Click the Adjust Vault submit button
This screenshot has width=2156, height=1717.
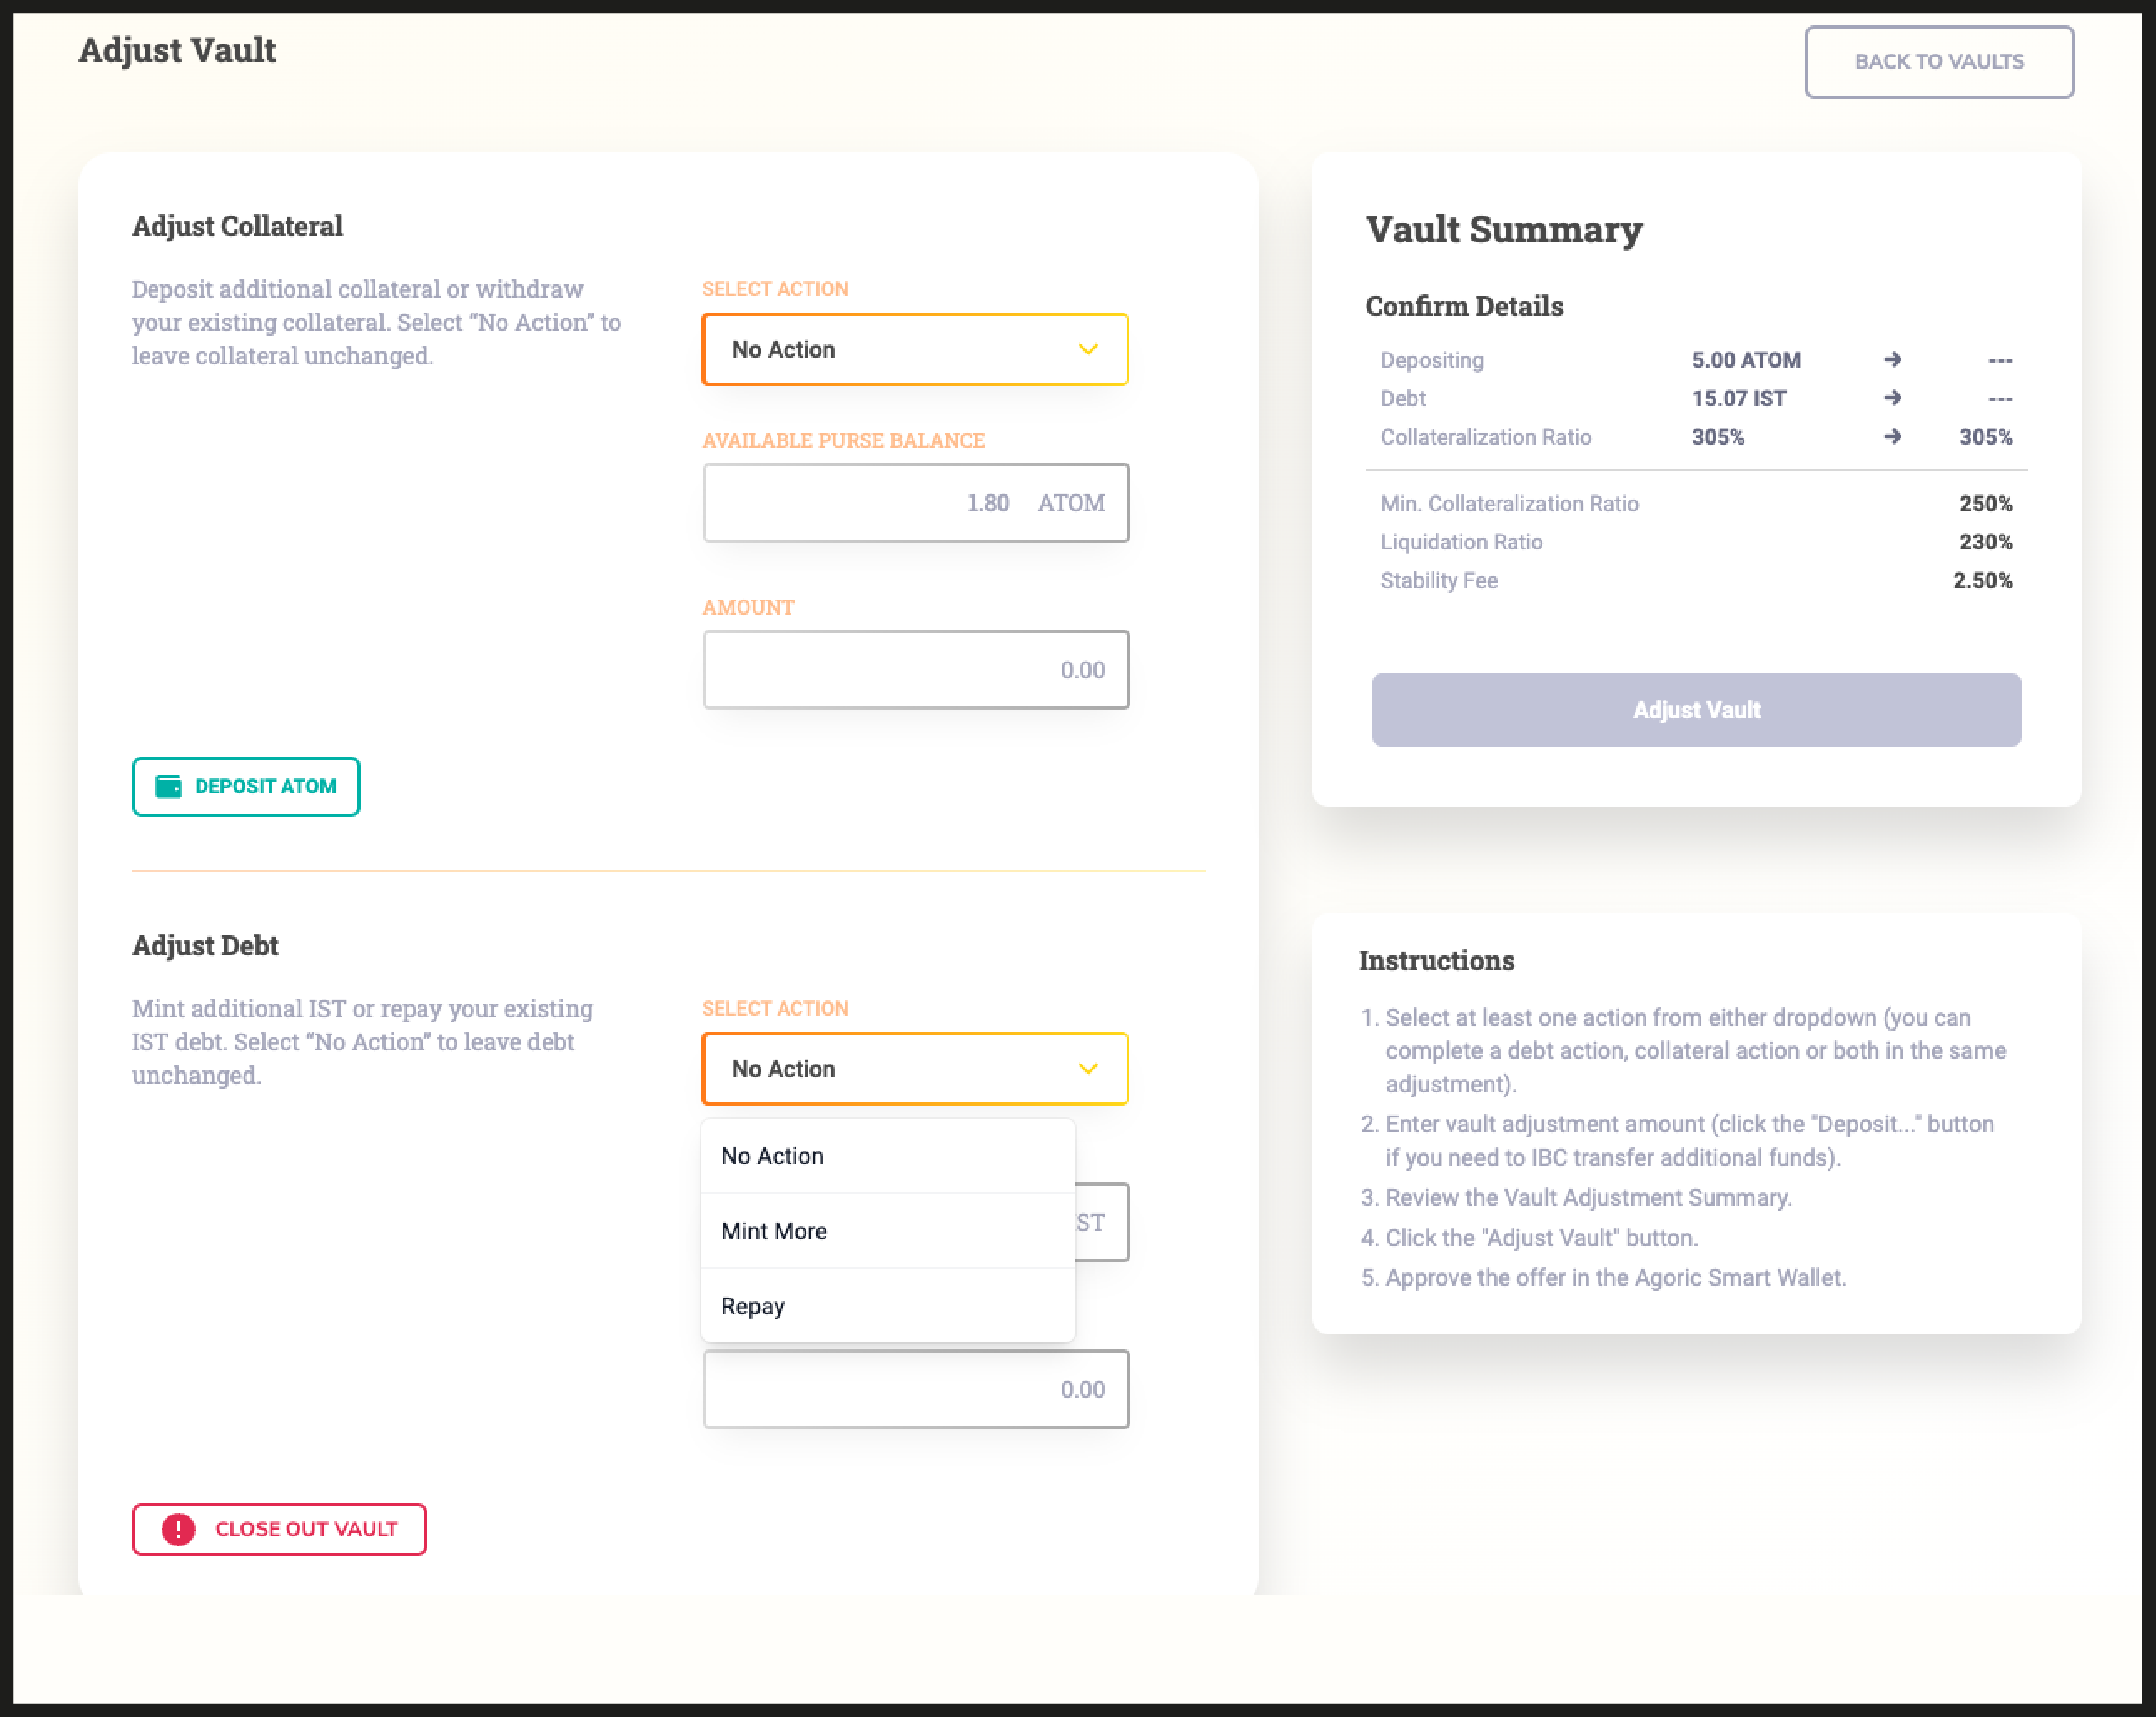1695,710
